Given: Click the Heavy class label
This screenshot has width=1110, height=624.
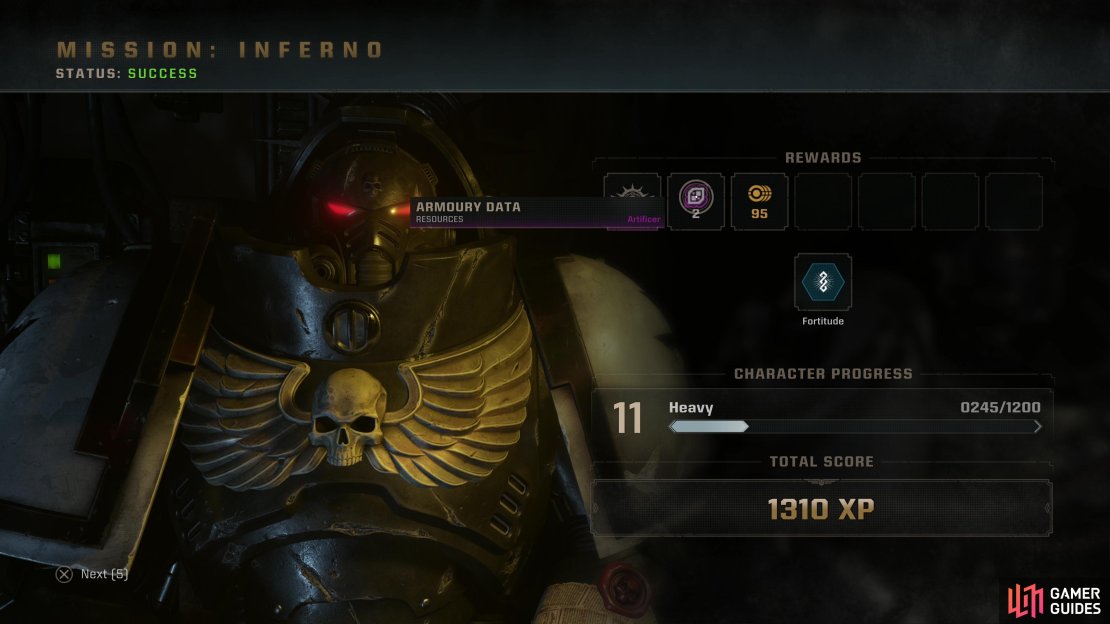Looking at the screenshot, I should click(691, 407).
